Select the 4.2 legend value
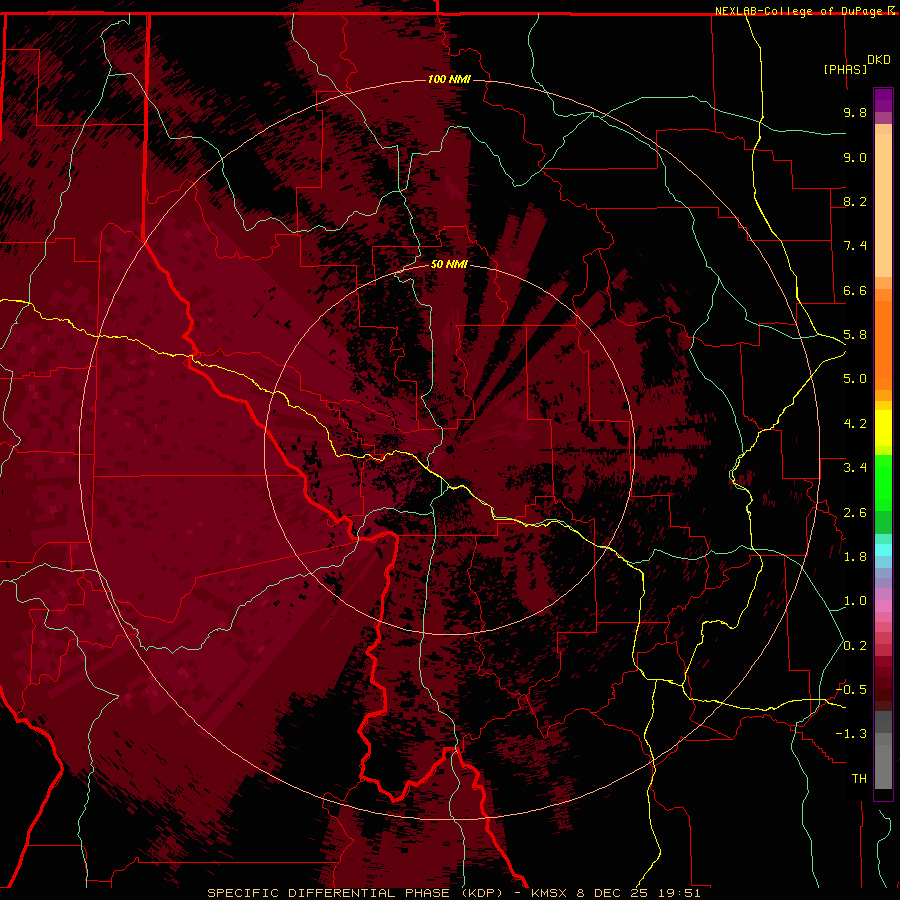Image resolution: width=900 pixels, height=900 pixels. 855,424
